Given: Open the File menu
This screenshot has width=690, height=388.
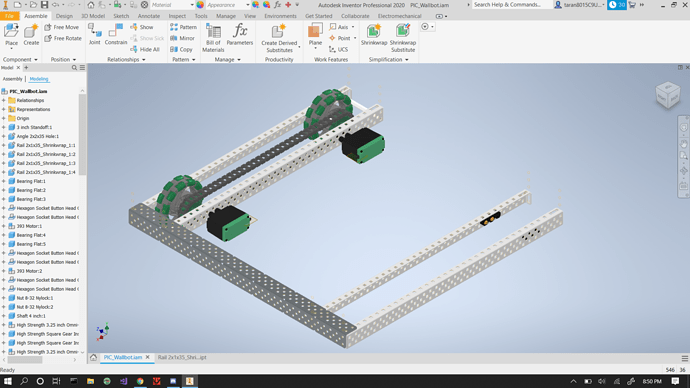Looking at the screenshot, I should click(9, 16).
